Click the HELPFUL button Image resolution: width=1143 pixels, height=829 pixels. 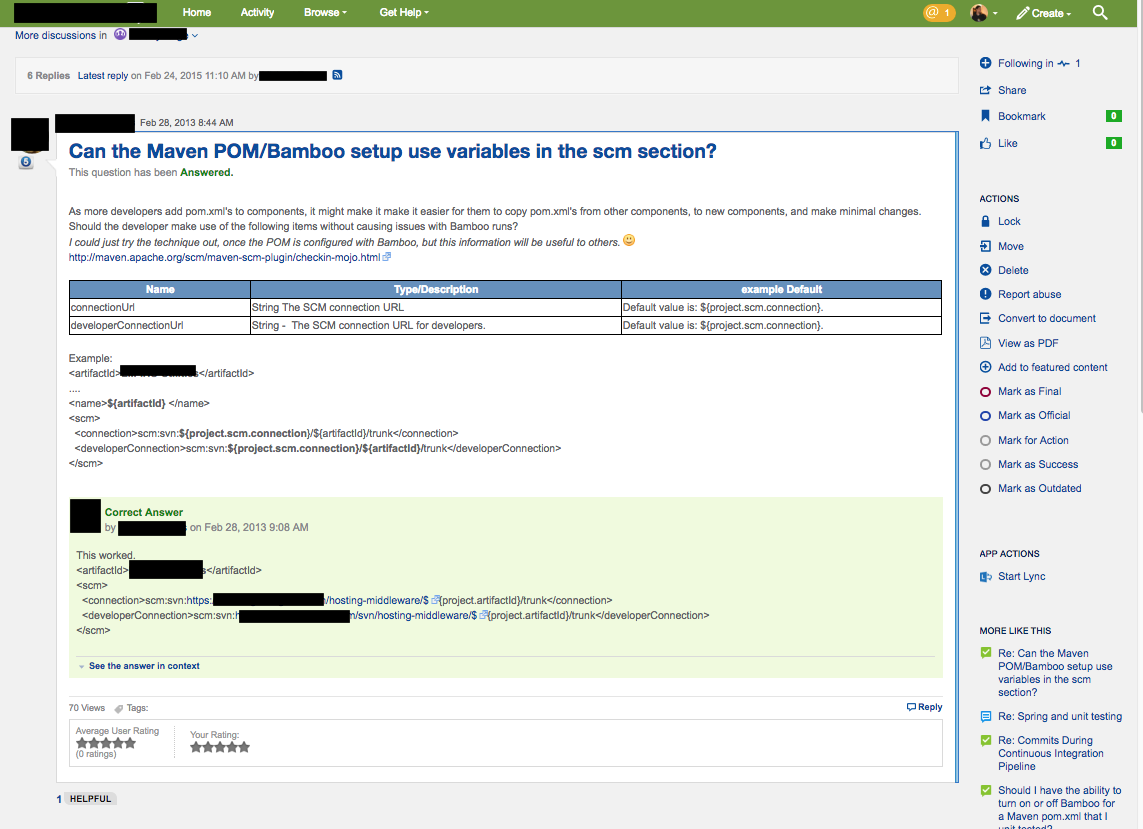90,798
